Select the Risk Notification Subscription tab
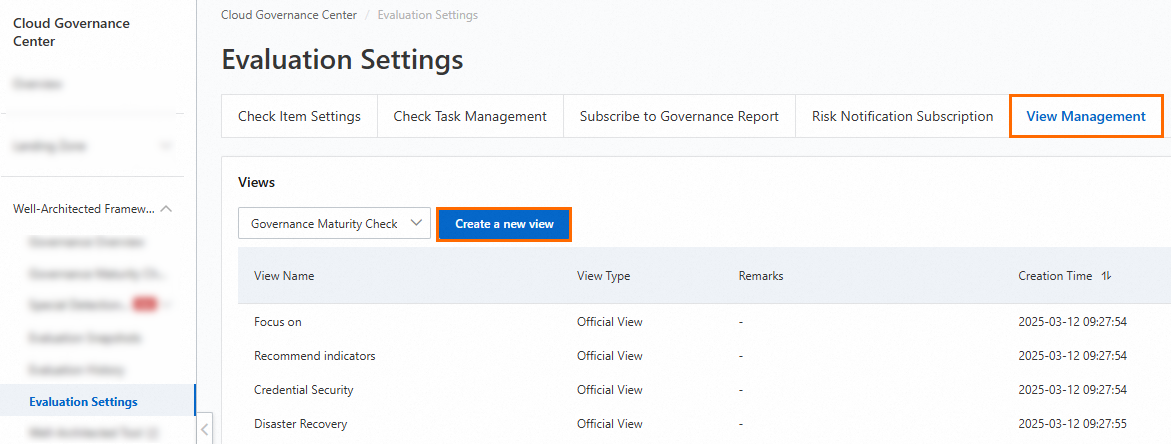The width and height of the screenshot is (1171, 444). 902,117
